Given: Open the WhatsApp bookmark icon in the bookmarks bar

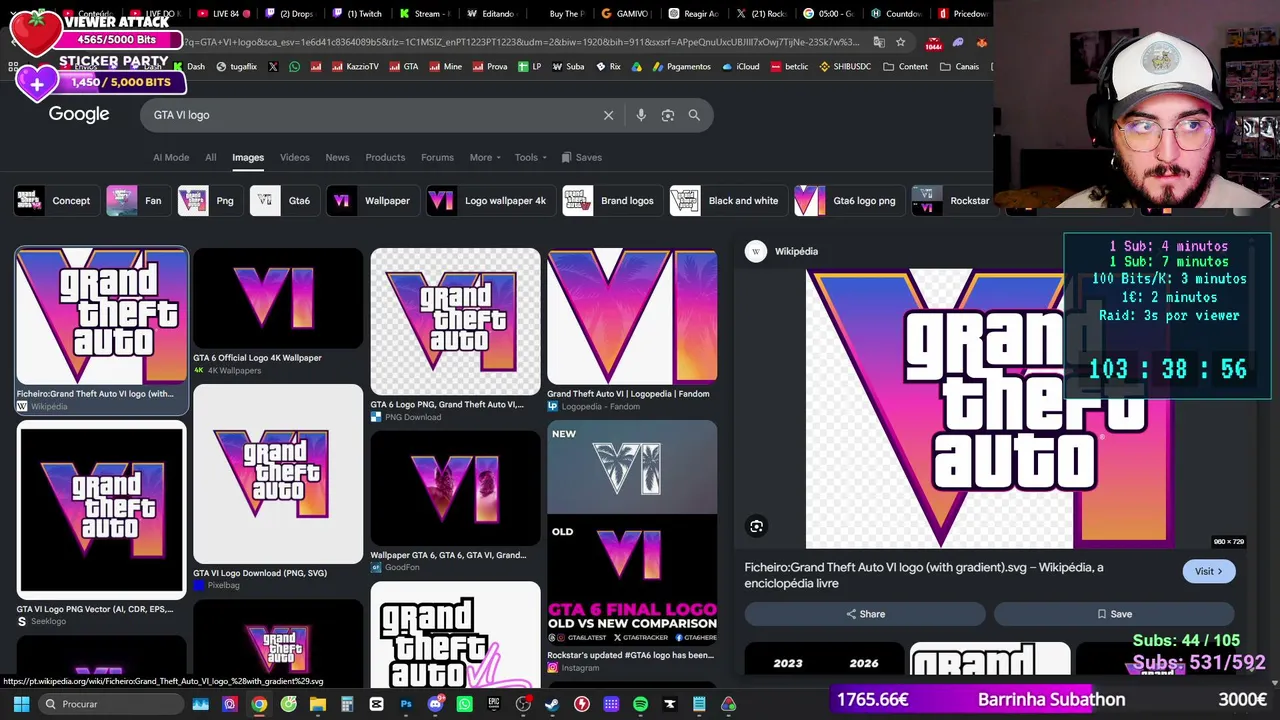Looking at the screenshot, I should [294, 67].
